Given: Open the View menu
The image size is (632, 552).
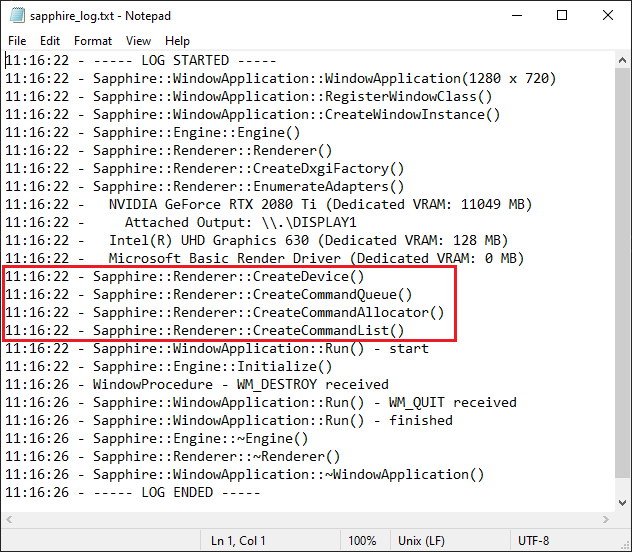Looking at the screenshot, I should click(x=139, y=41).
